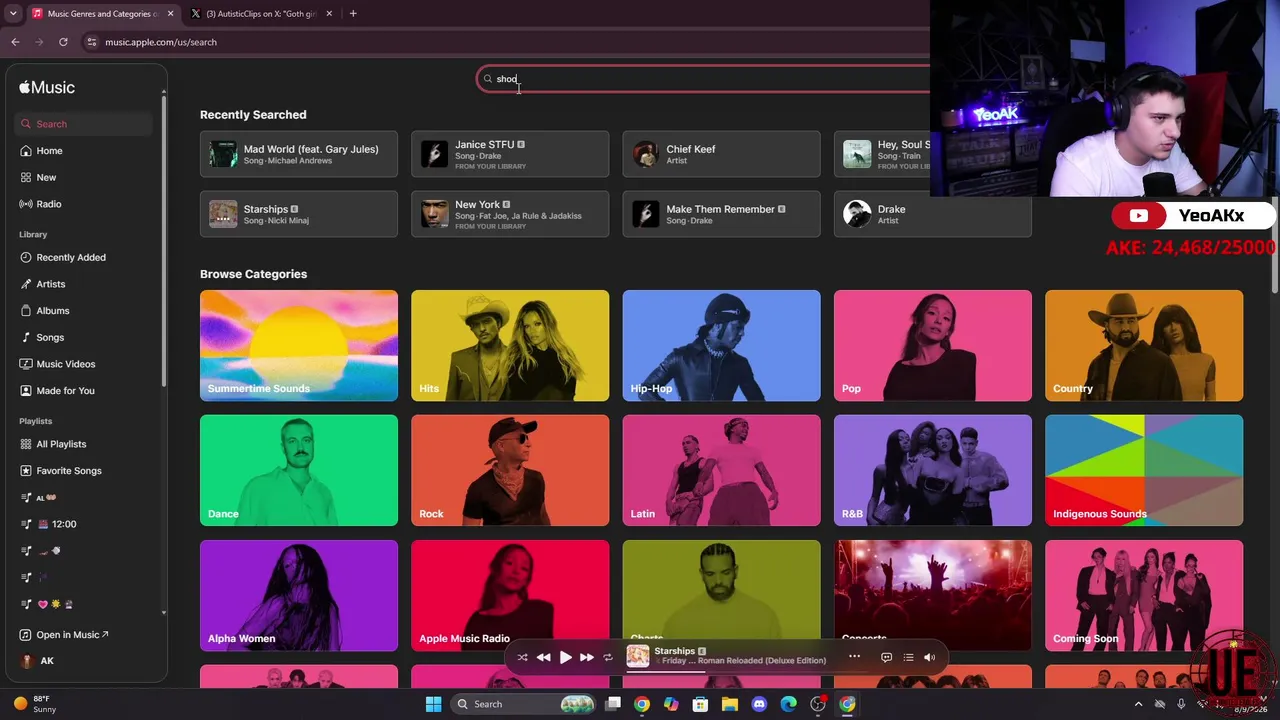The image size is (1280, 720).
Task: Play the current song Starships
Action: (x=565, y=657)
